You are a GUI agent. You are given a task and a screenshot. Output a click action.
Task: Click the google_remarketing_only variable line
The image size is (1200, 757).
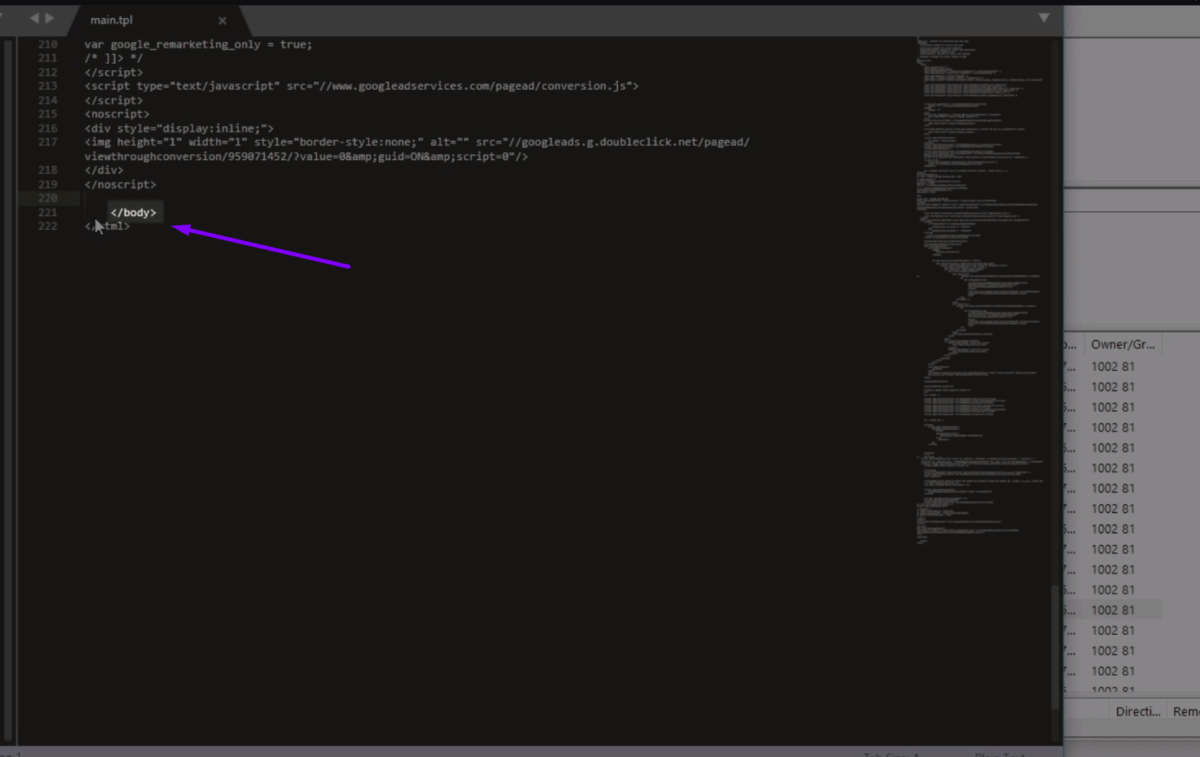[198, 44]
